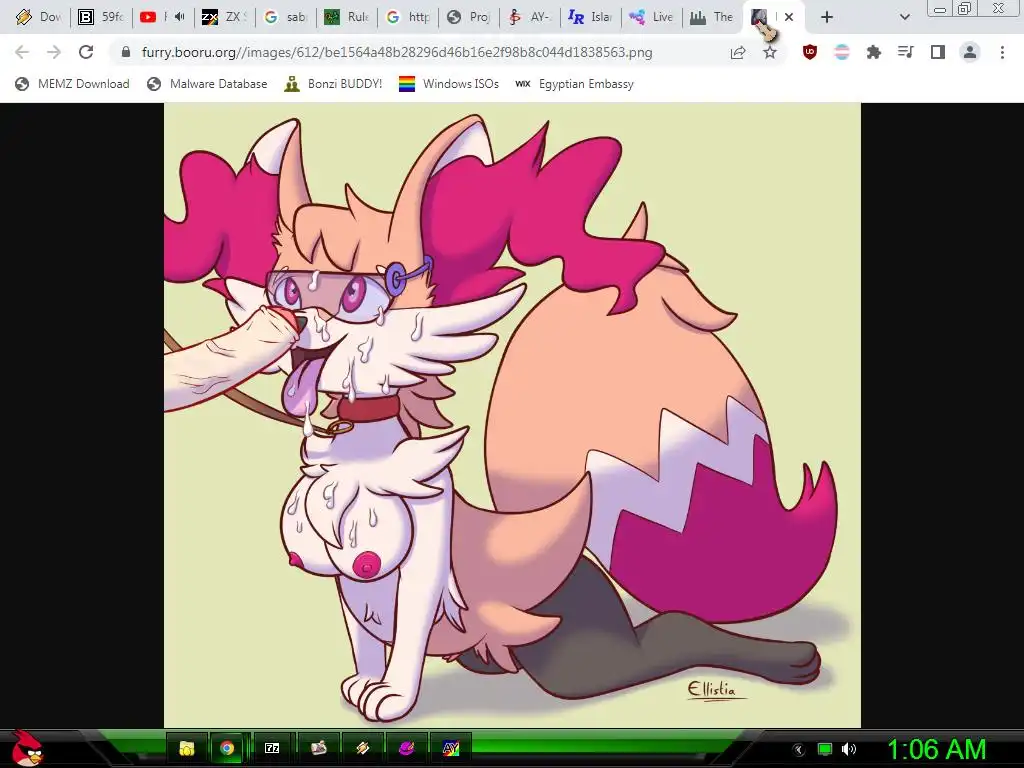Switch to the 'The' tab
Image resolution: width=1024 pixels, height=768 pixels.
713,17
